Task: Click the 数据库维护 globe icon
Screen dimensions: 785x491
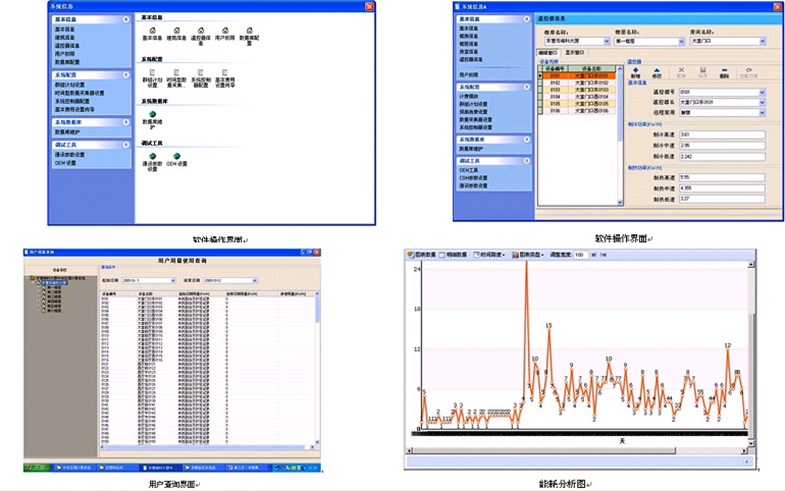Action: (x=152, y=116)
